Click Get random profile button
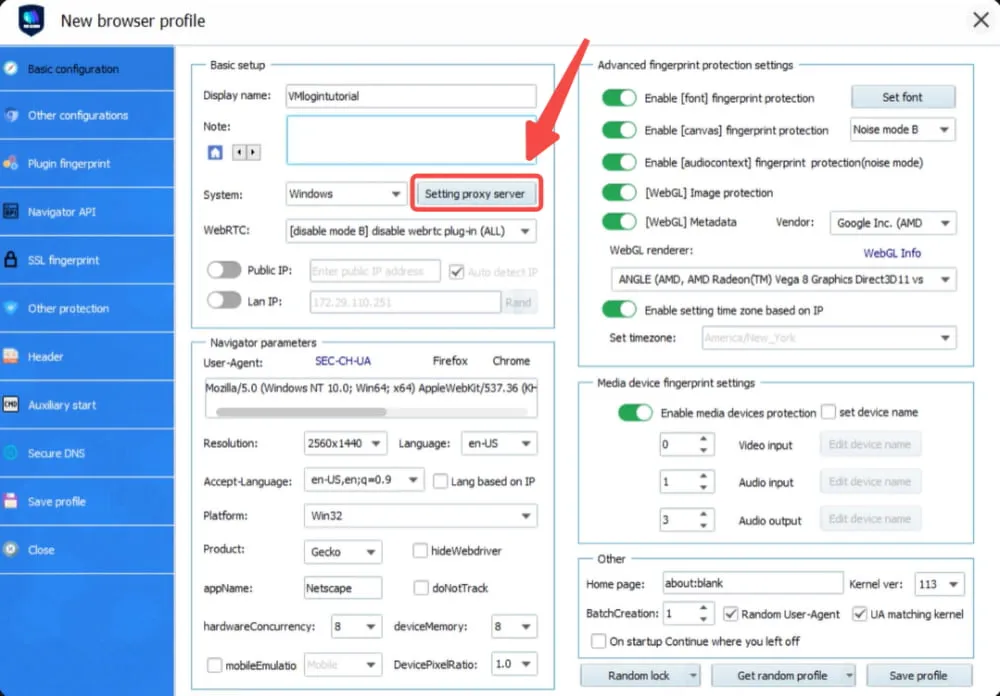The image size is (1000, 696). [x=783, y=675]
